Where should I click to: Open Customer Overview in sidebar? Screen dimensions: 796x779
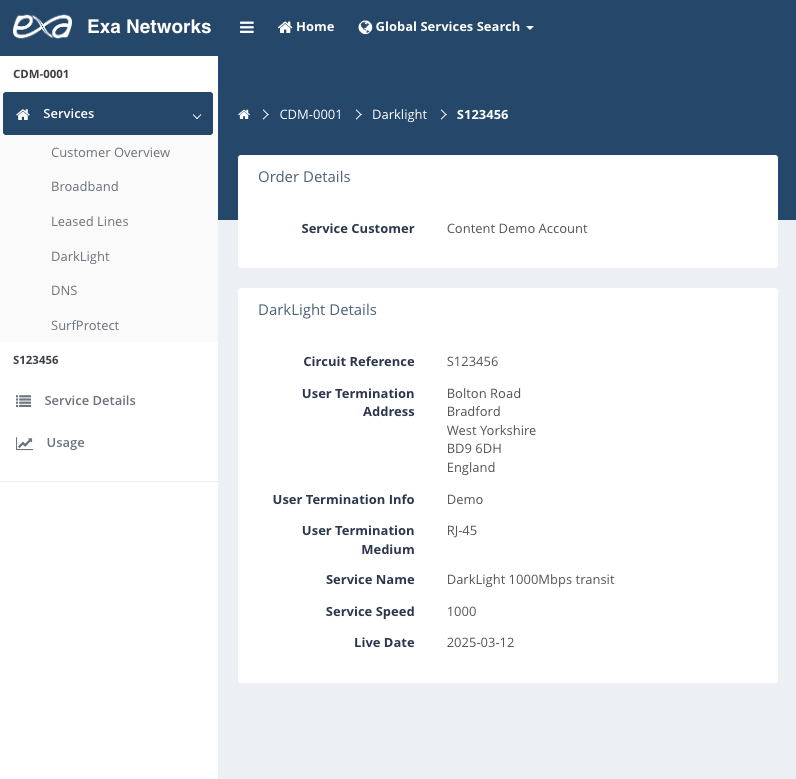coord(110,153)
